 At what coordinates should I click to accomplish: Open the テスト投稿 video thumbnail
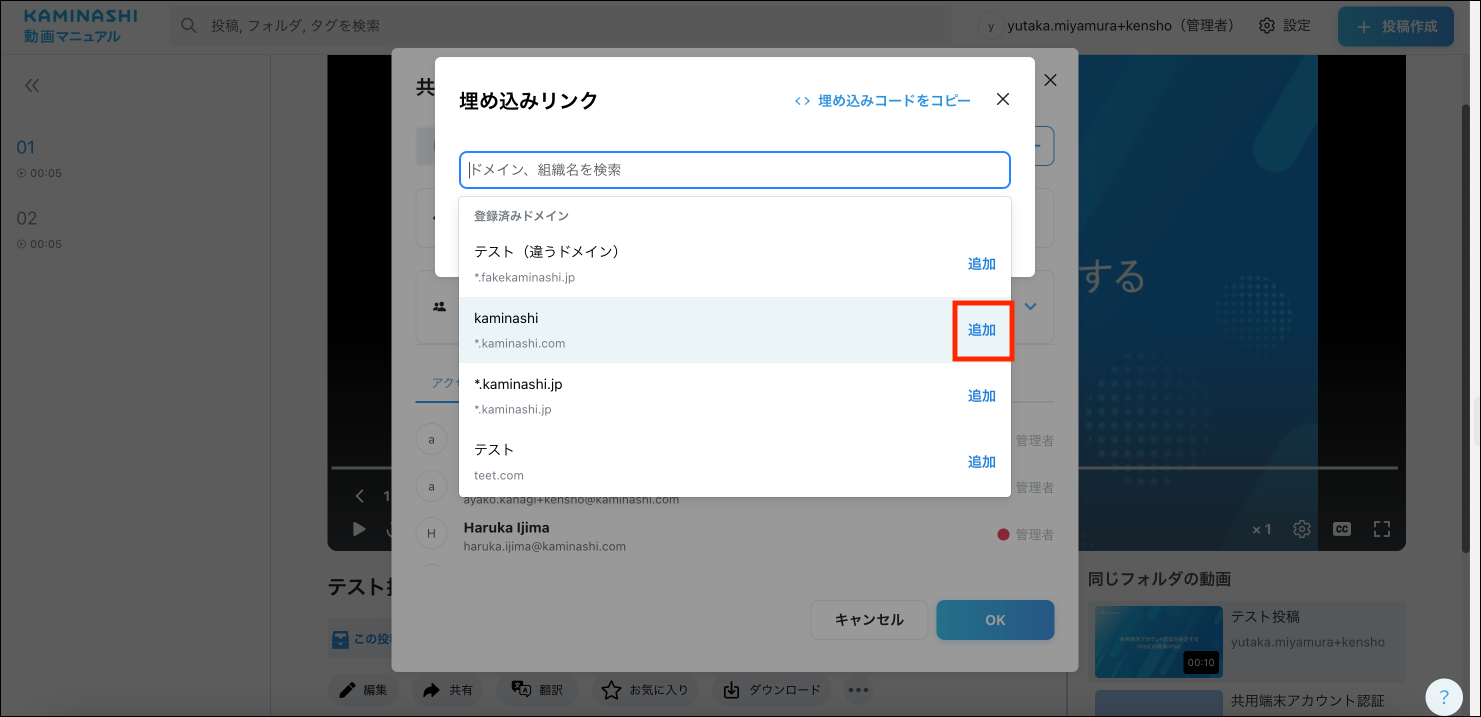[1159, 642]
